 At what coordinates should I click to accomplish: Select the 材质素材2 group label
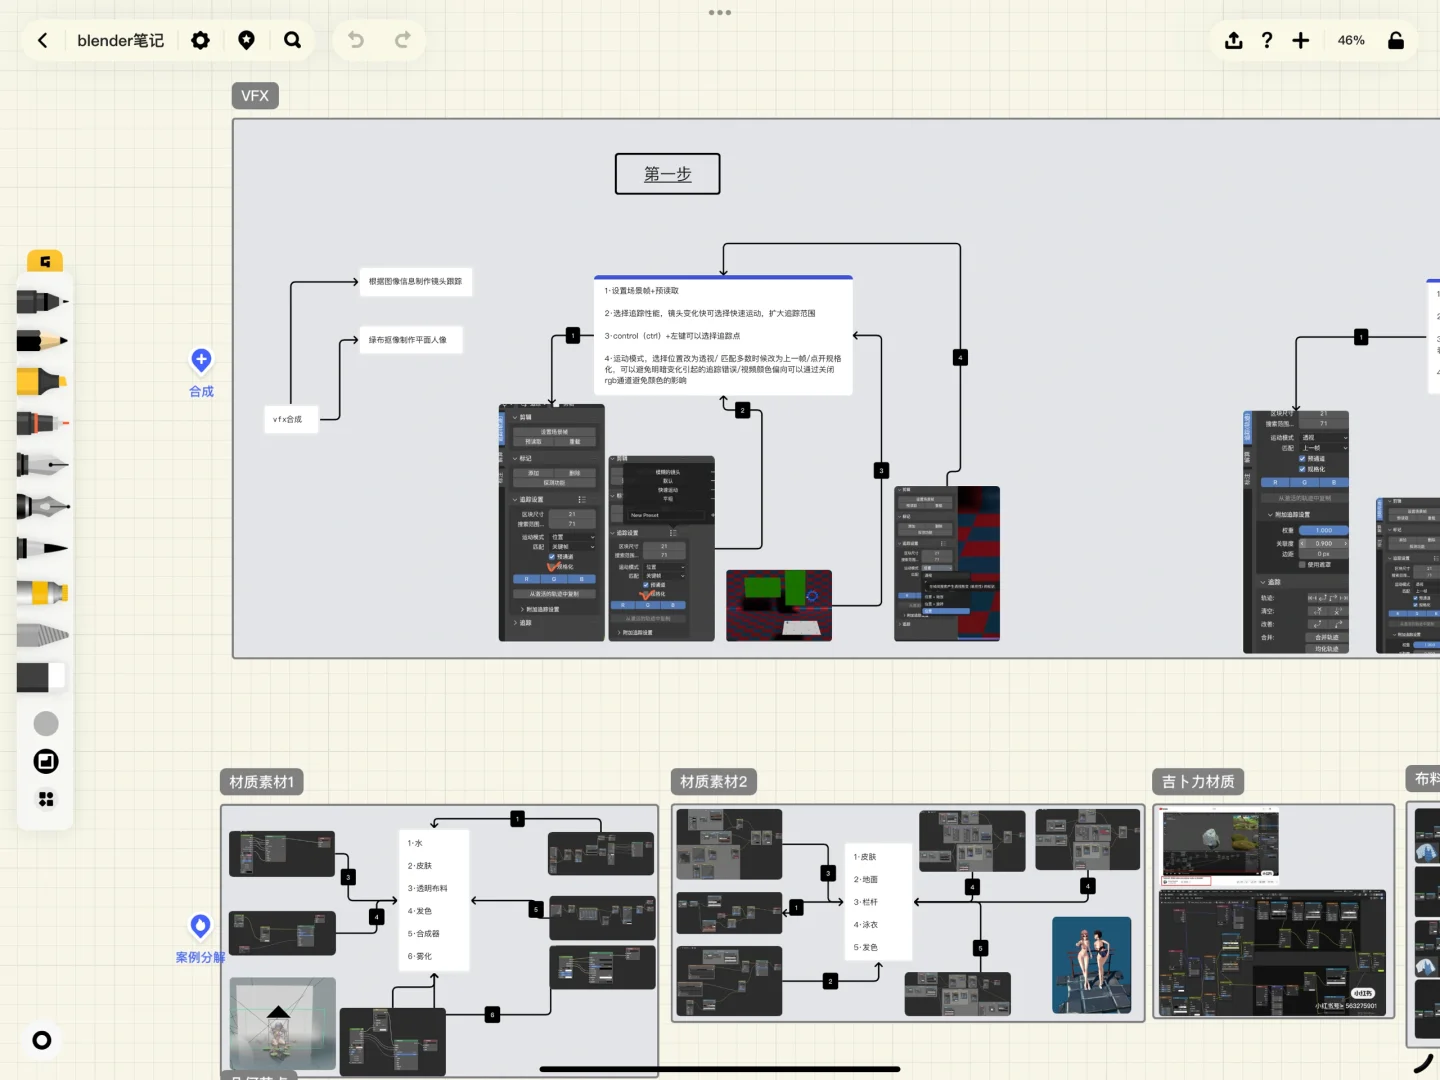coord(714,782)
